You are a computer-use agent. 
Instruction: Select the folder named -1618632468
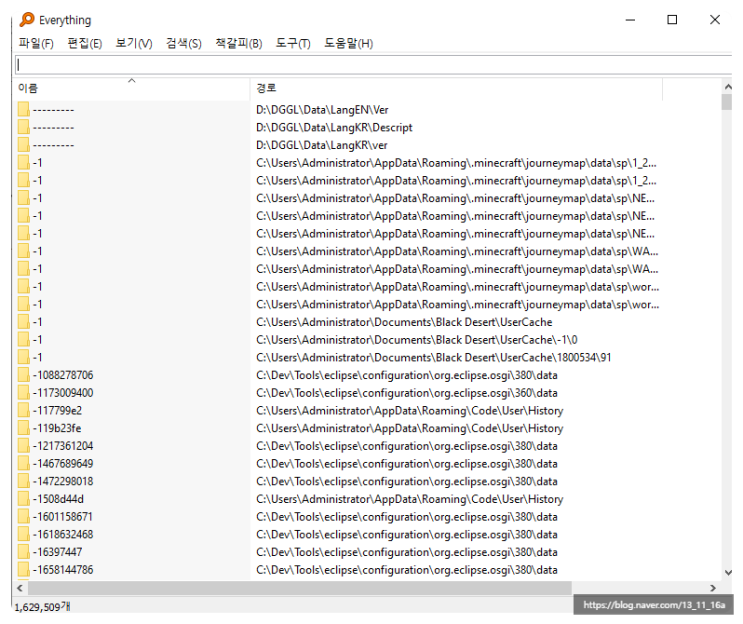(63, 534)
